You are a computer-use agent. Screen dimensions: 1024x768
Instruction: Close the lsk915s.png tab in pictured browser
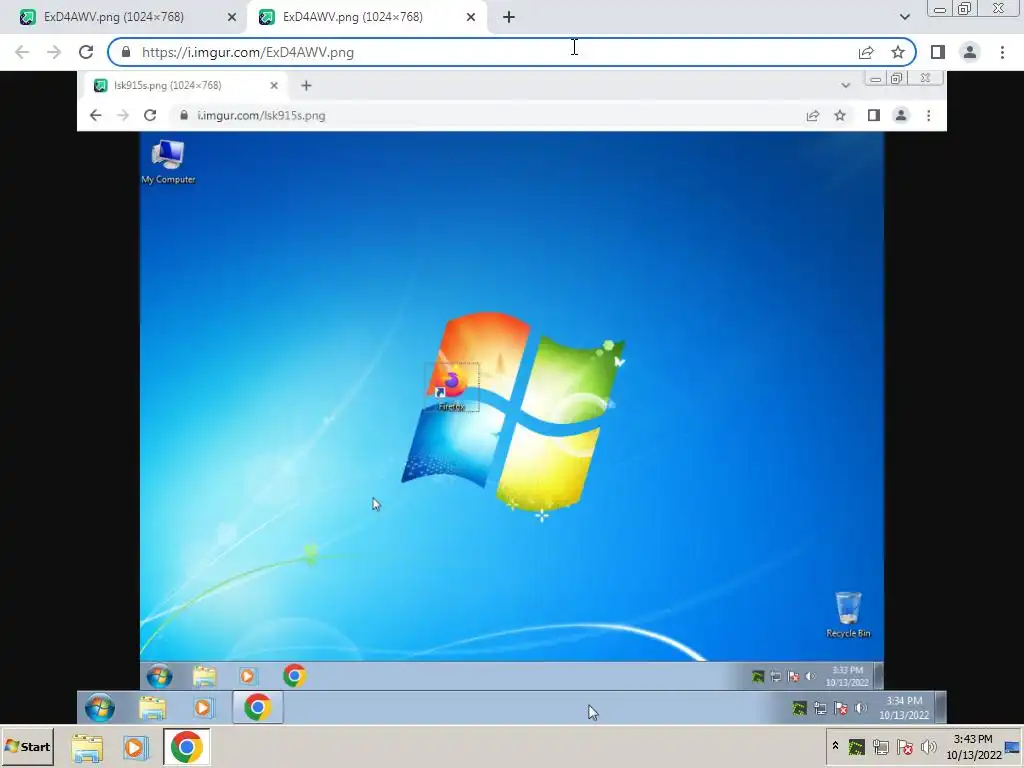tap(274, 86)
